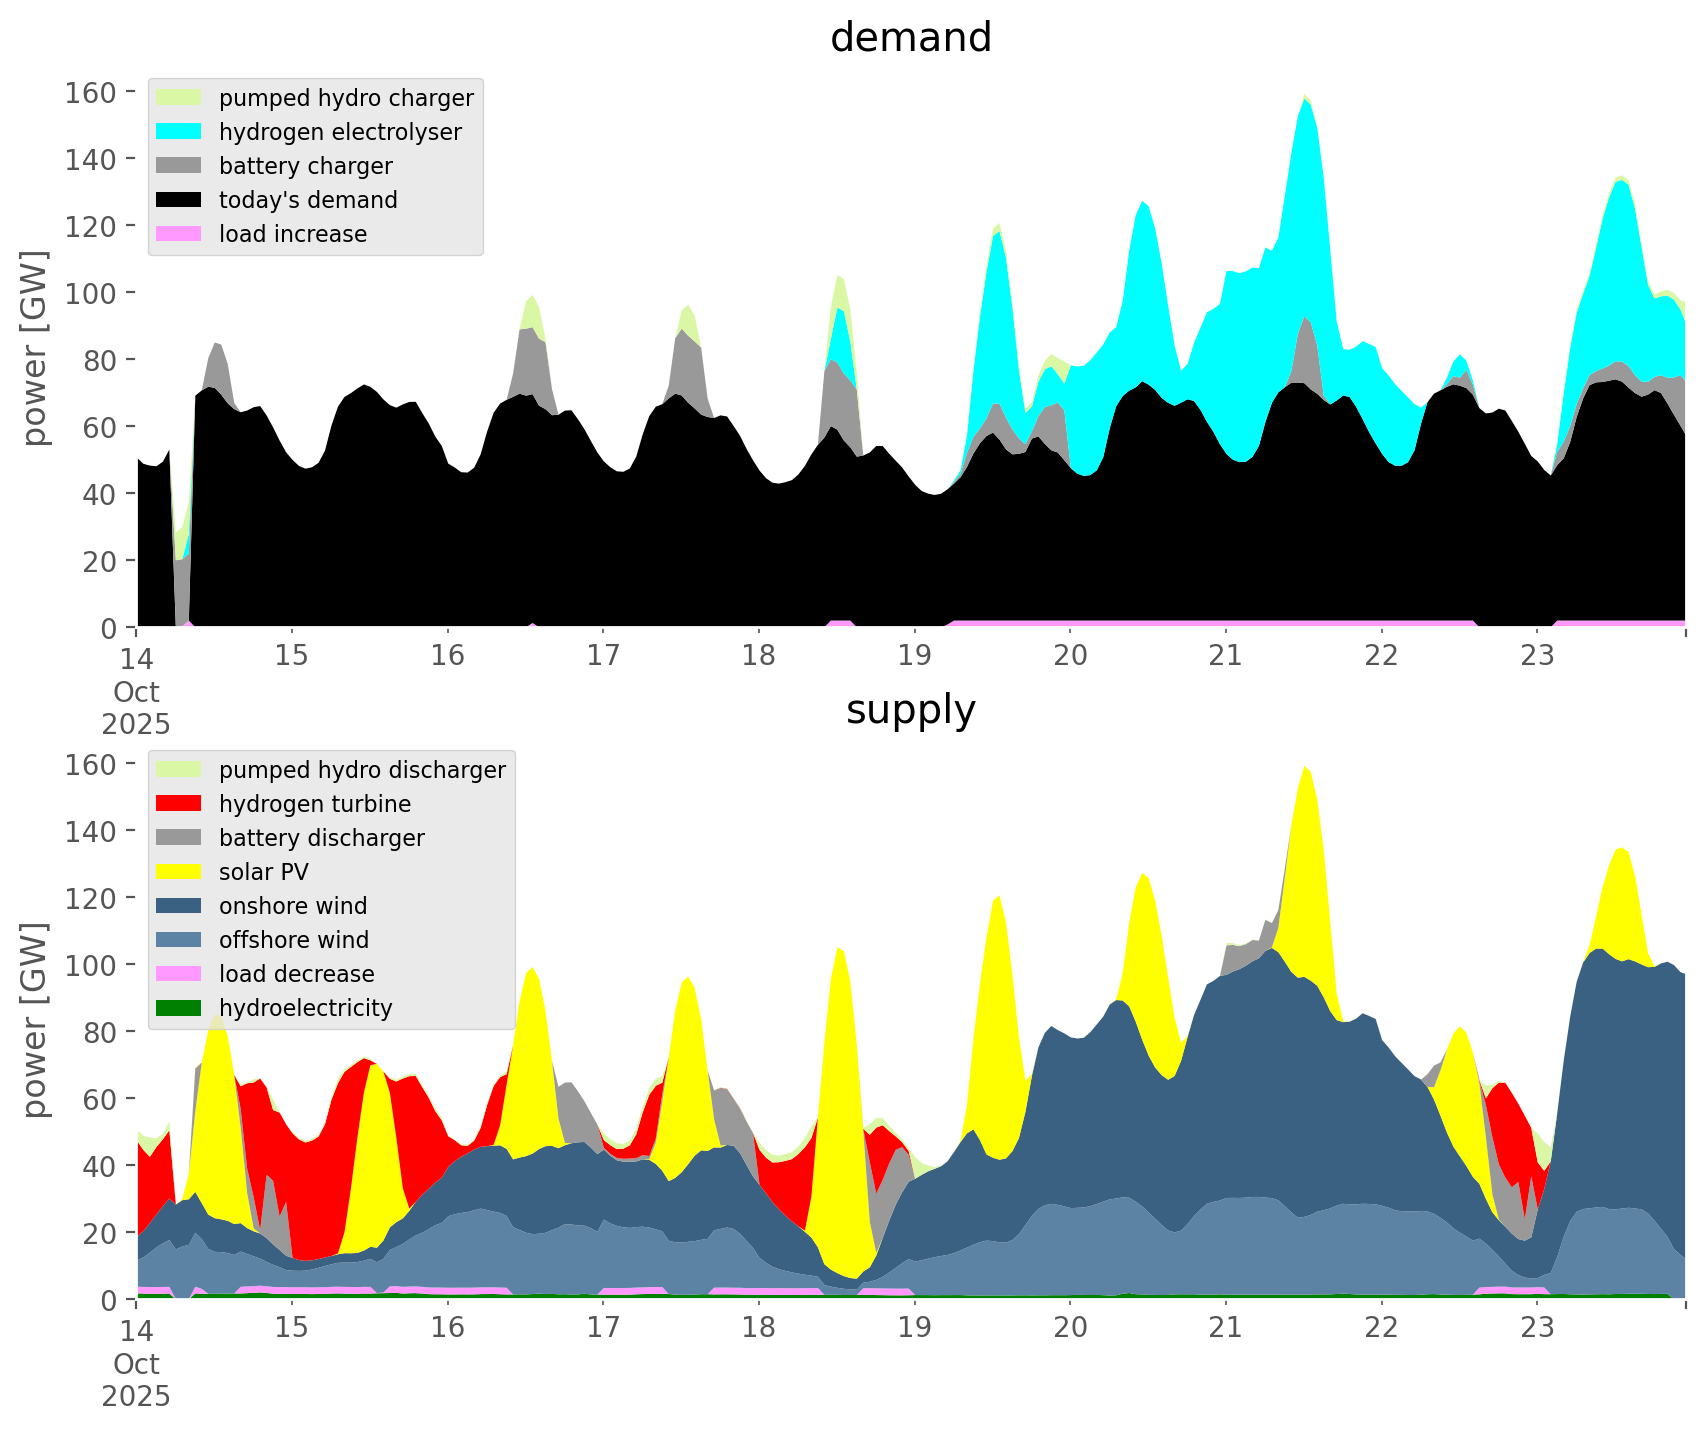Click the yellow solar PV legend swatch
This screenshot has height=1431, width=1706.
[x=179, y=872]
